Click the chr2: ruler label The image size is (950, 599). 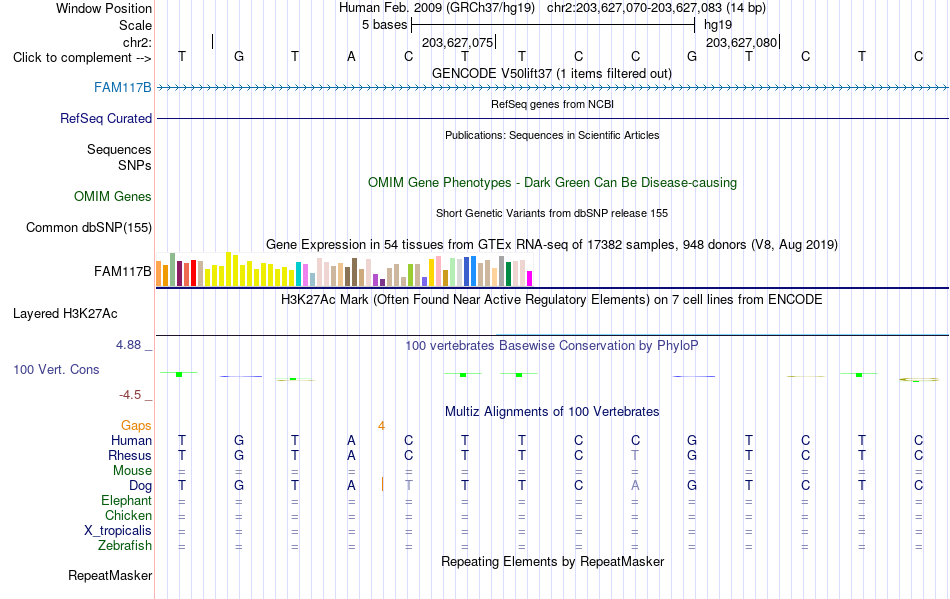tap(138, 42)
